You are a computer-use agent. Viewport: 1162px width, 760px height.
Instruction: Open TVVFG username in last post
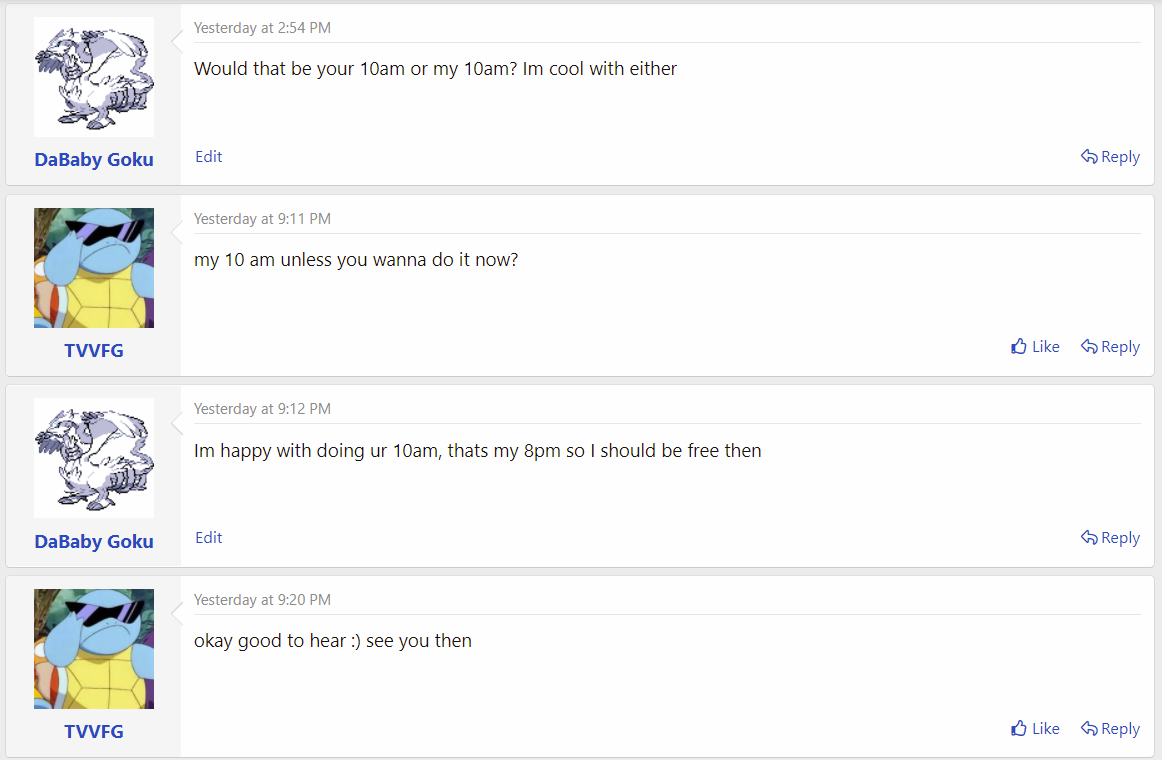[94, 731]
